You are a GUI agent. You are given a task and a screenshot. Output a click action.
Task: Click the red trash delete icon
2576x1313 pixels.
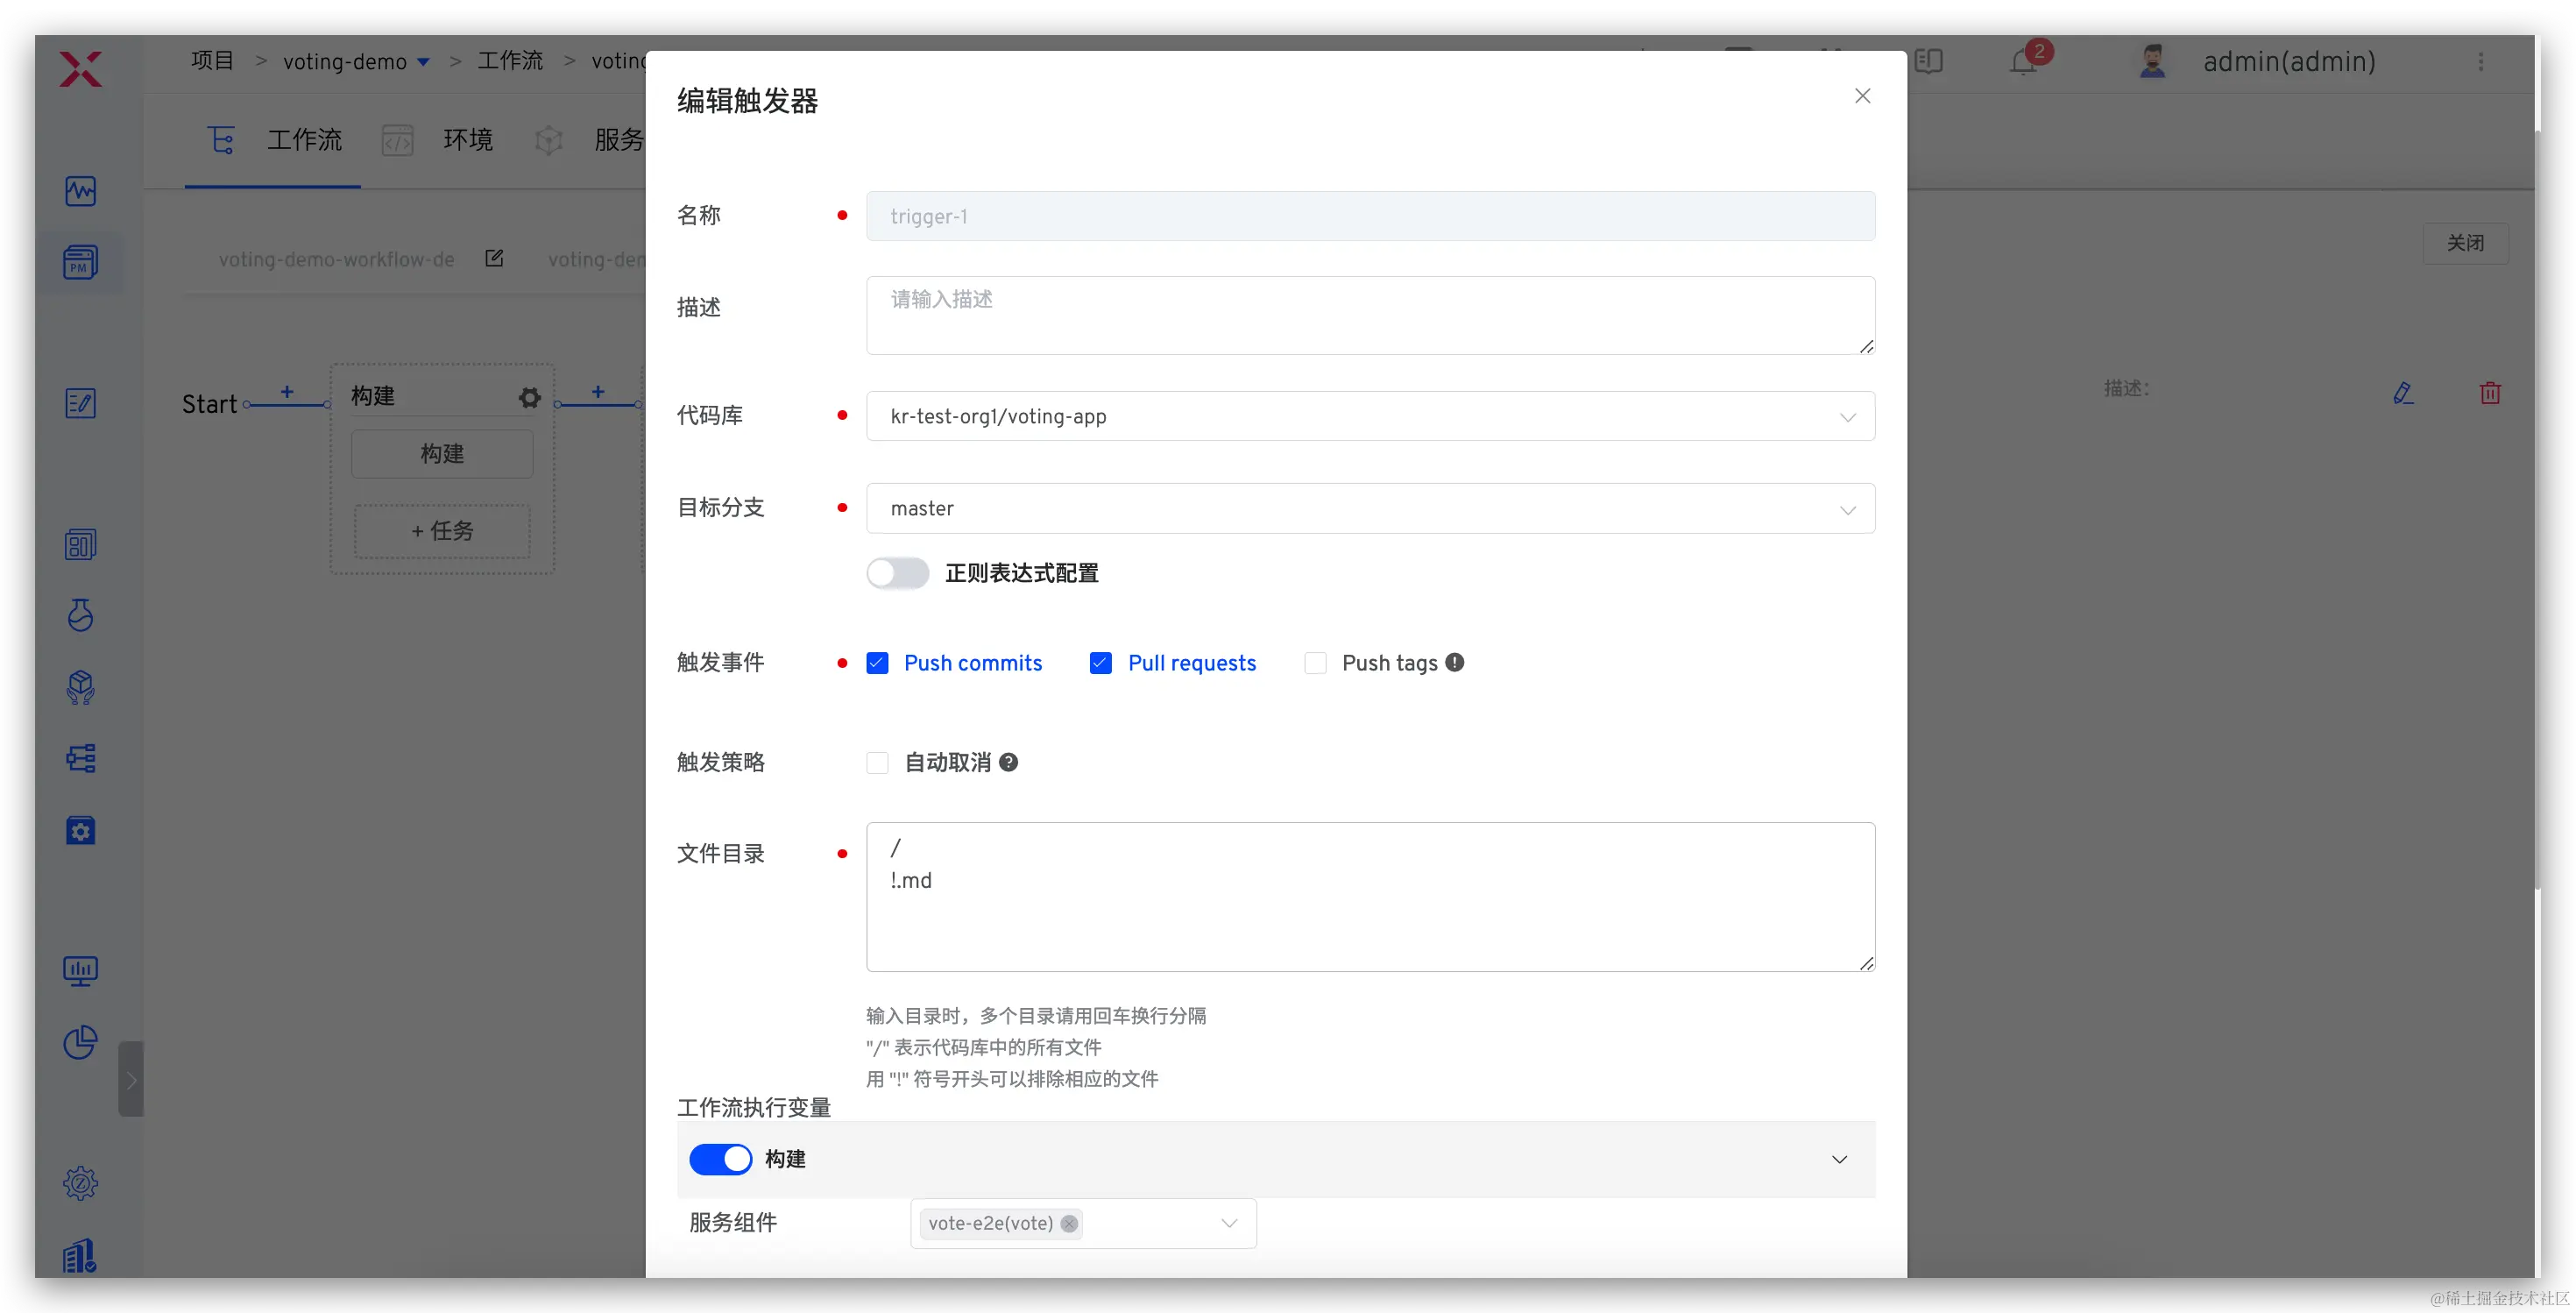click(x=2490, y=393)
